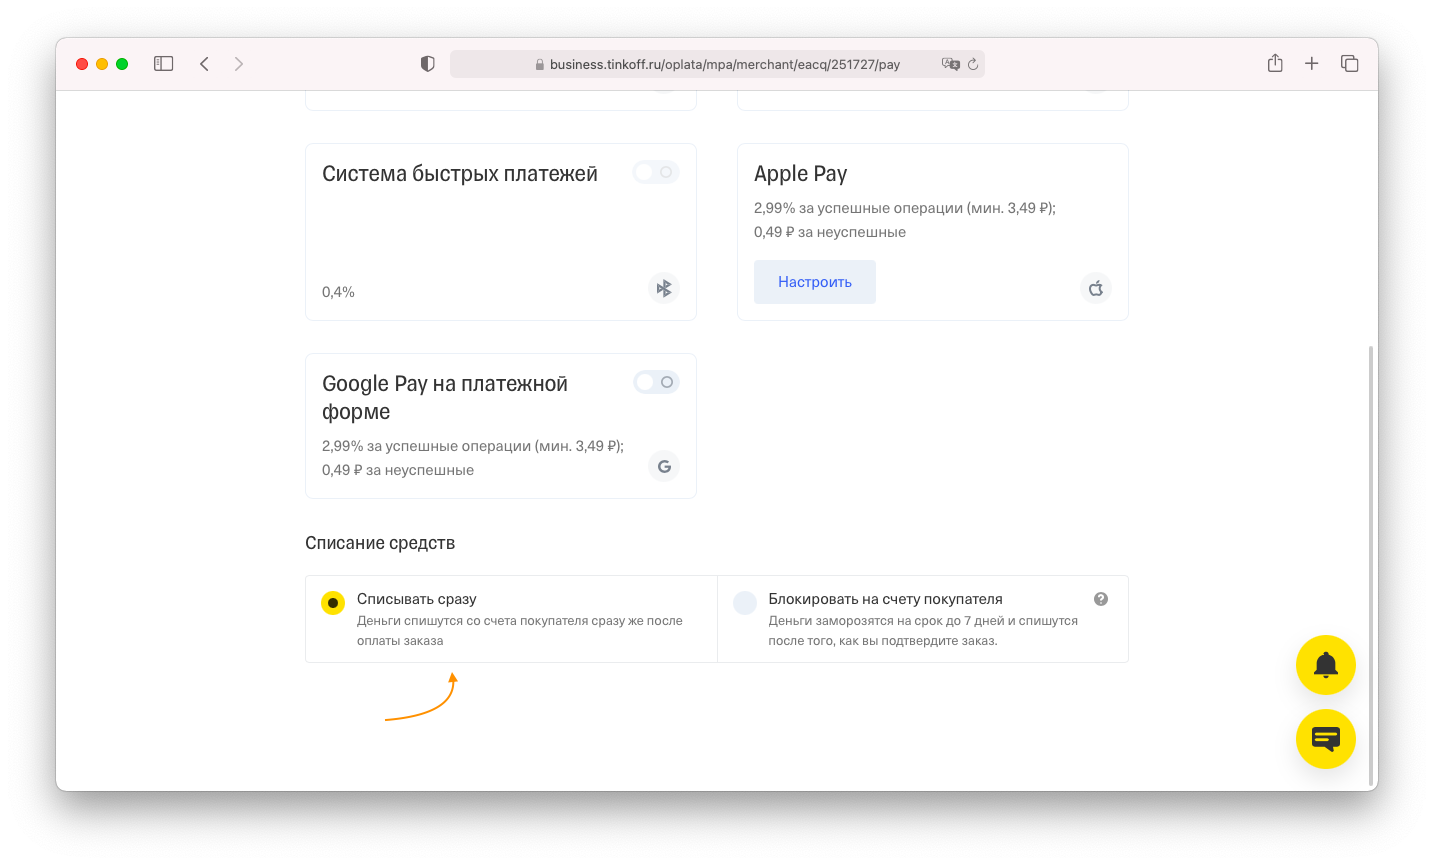The height and width of the screenshot is (865, 1434).
Task: Enable the Система быстрых платежей toggle
Action: pos(656,172)
